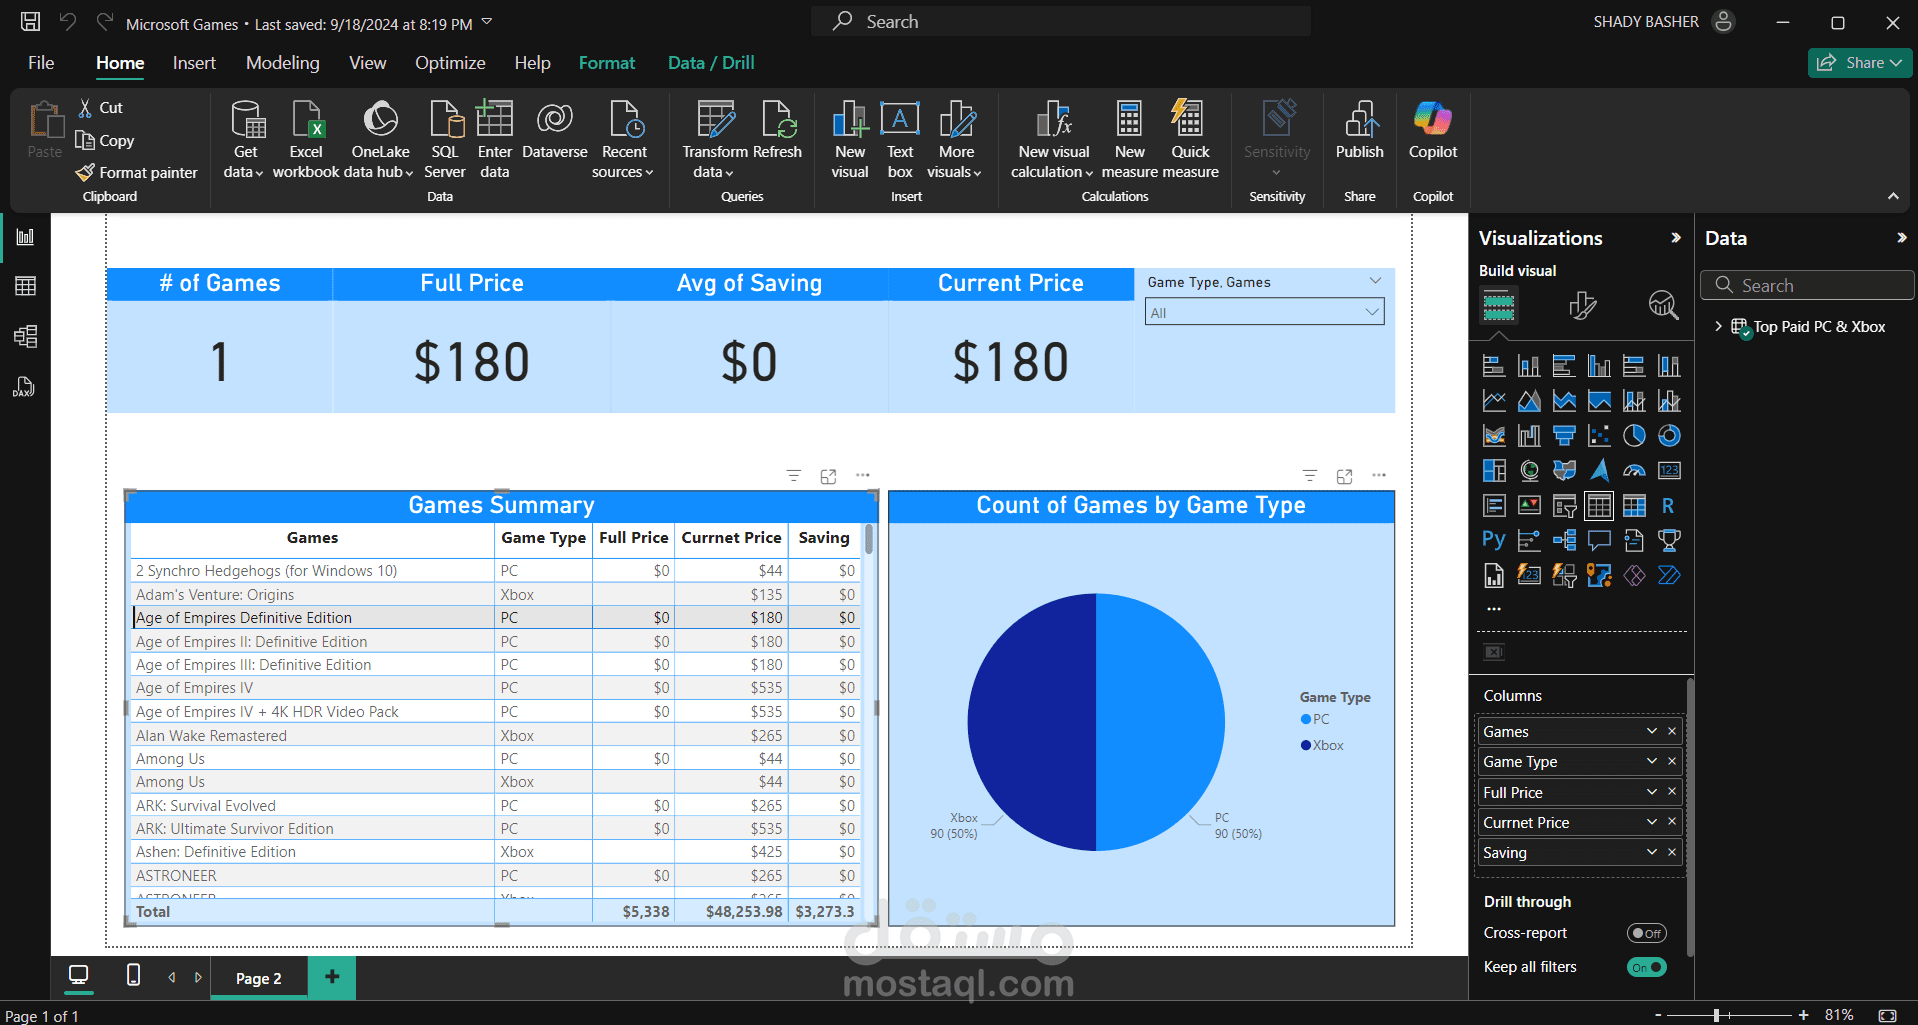Switch to the Insert ribbon tab

[x=194, y=63]
